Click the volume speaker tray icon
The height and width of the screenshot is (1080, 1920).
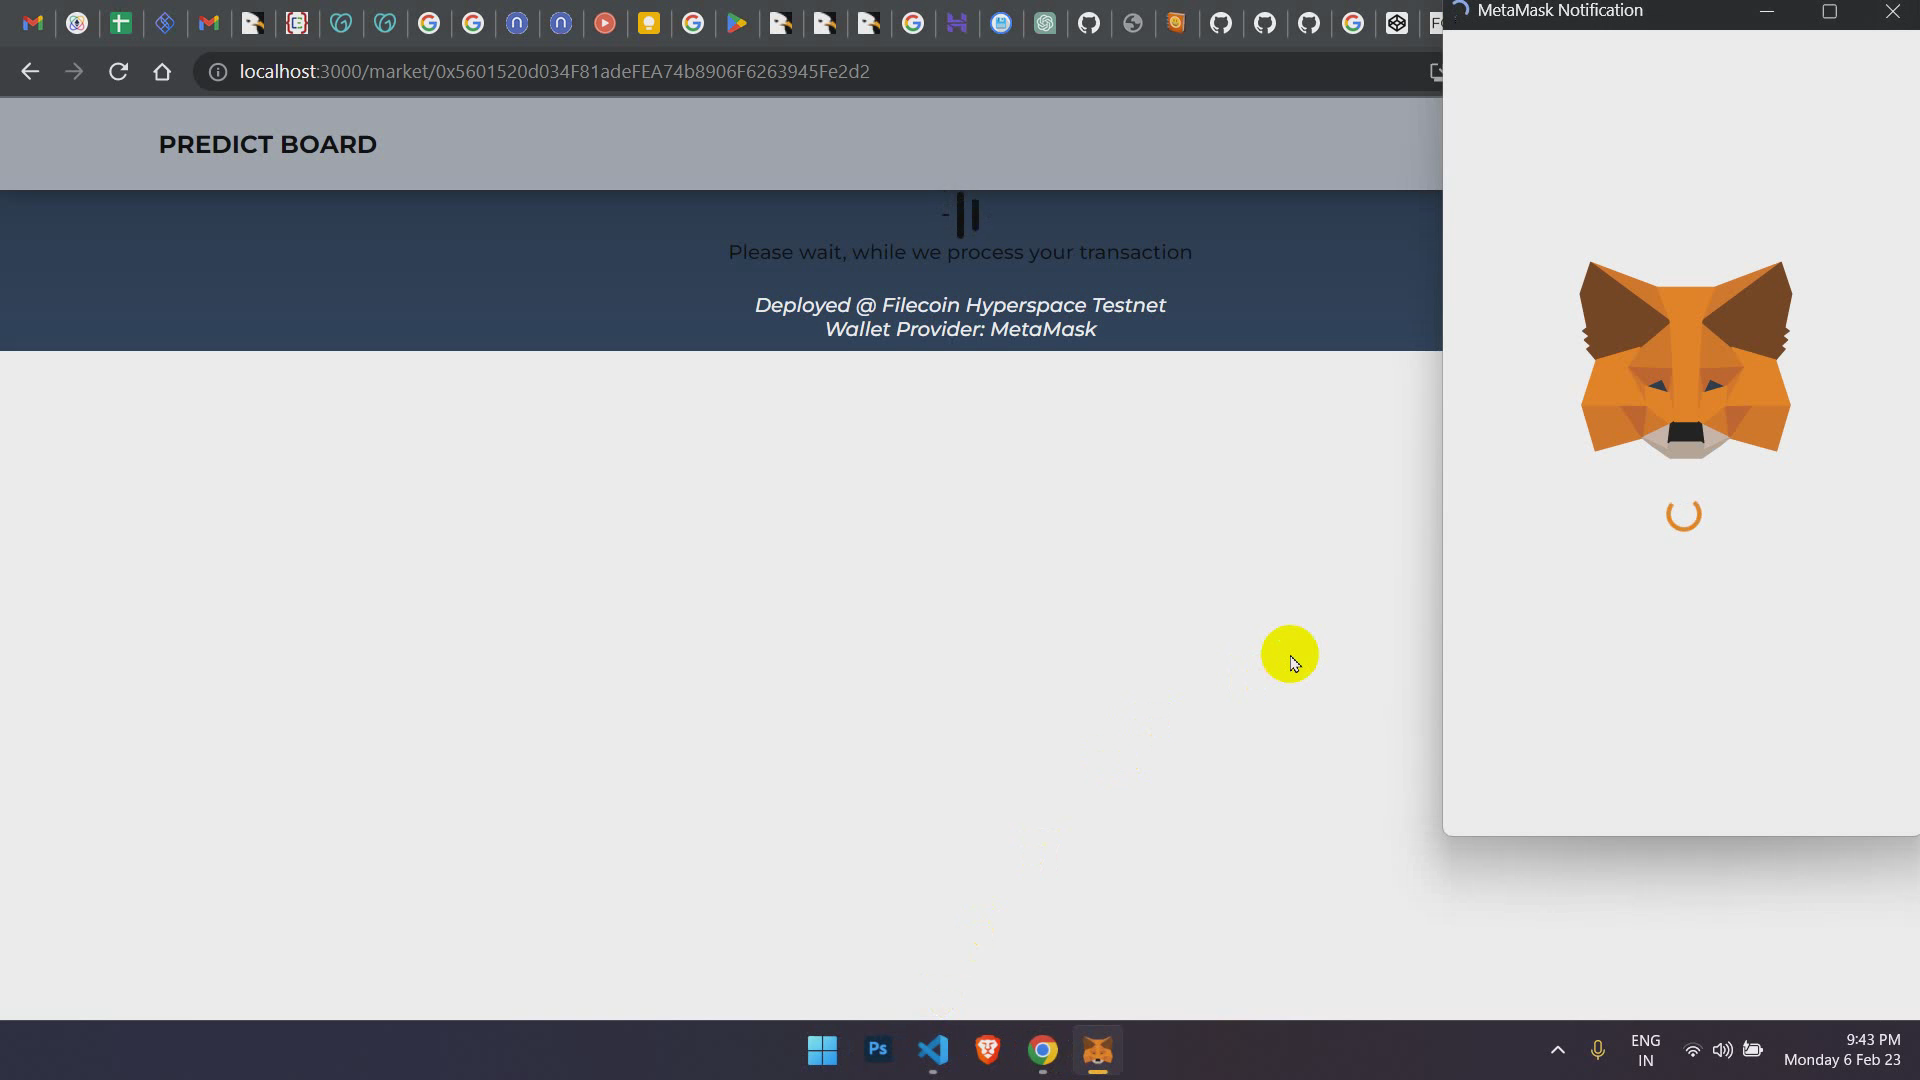1722,1050
